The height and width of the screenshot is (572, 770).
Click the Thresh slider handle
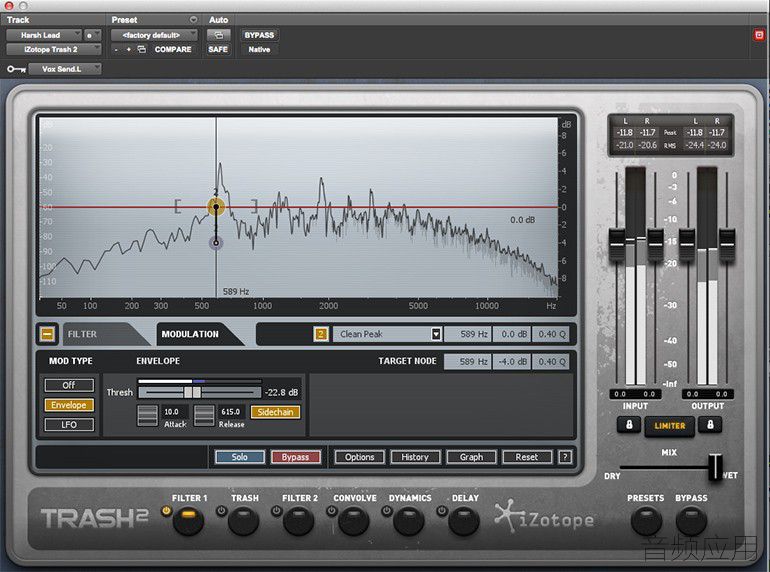coord(192,392)
